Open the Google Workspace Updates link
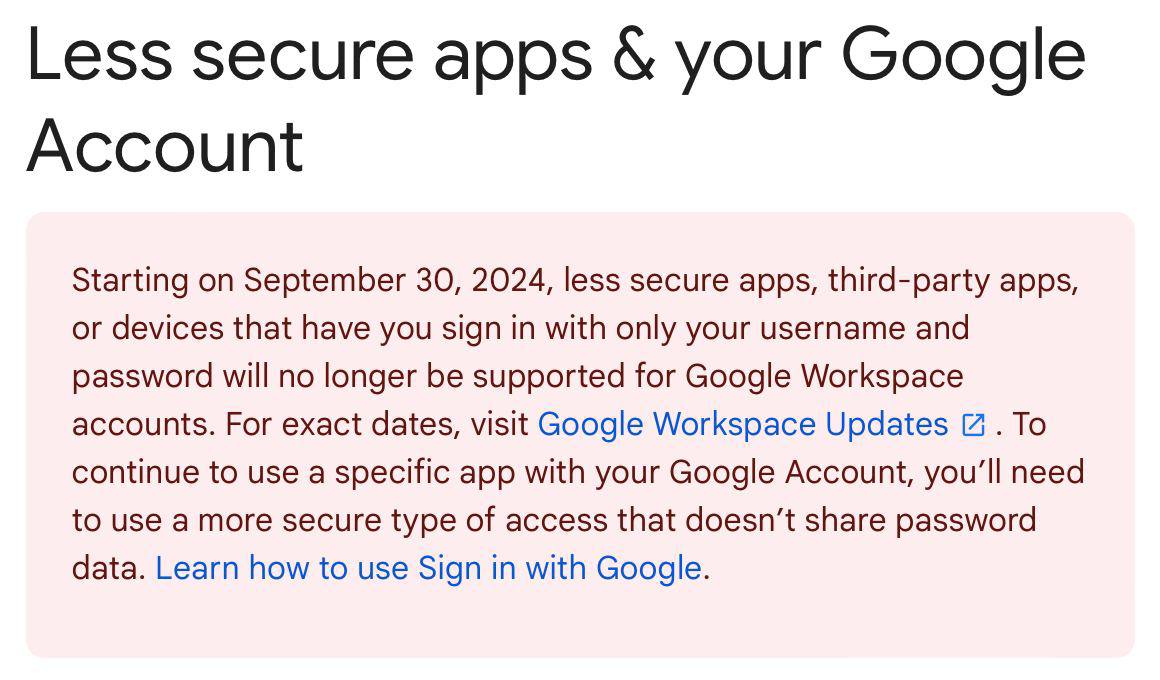 click(742, 424)
